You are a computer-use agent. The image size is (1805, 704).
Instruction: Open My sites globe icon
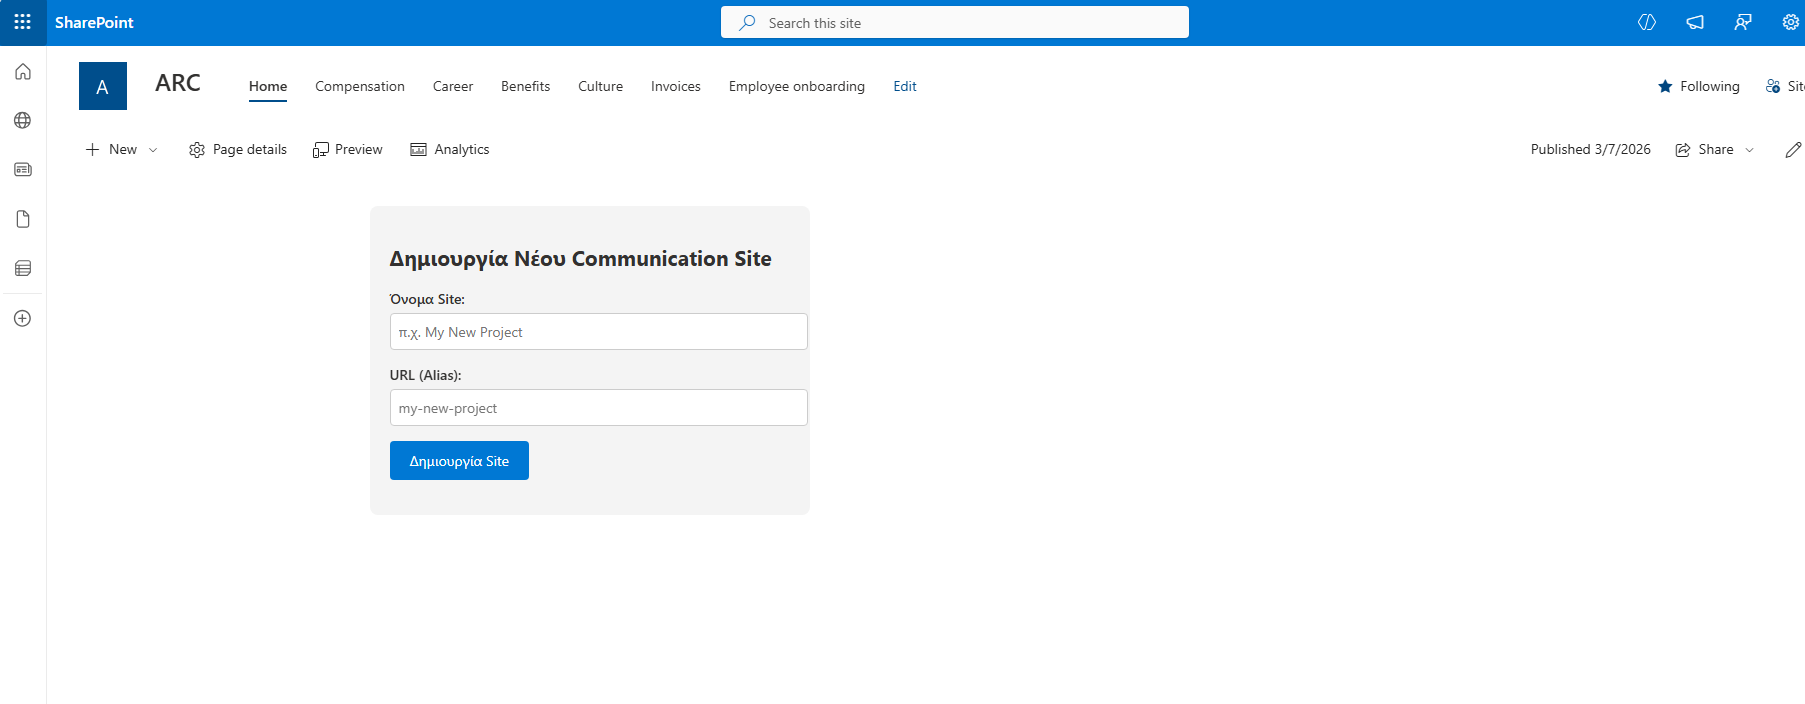coord(23,121)
